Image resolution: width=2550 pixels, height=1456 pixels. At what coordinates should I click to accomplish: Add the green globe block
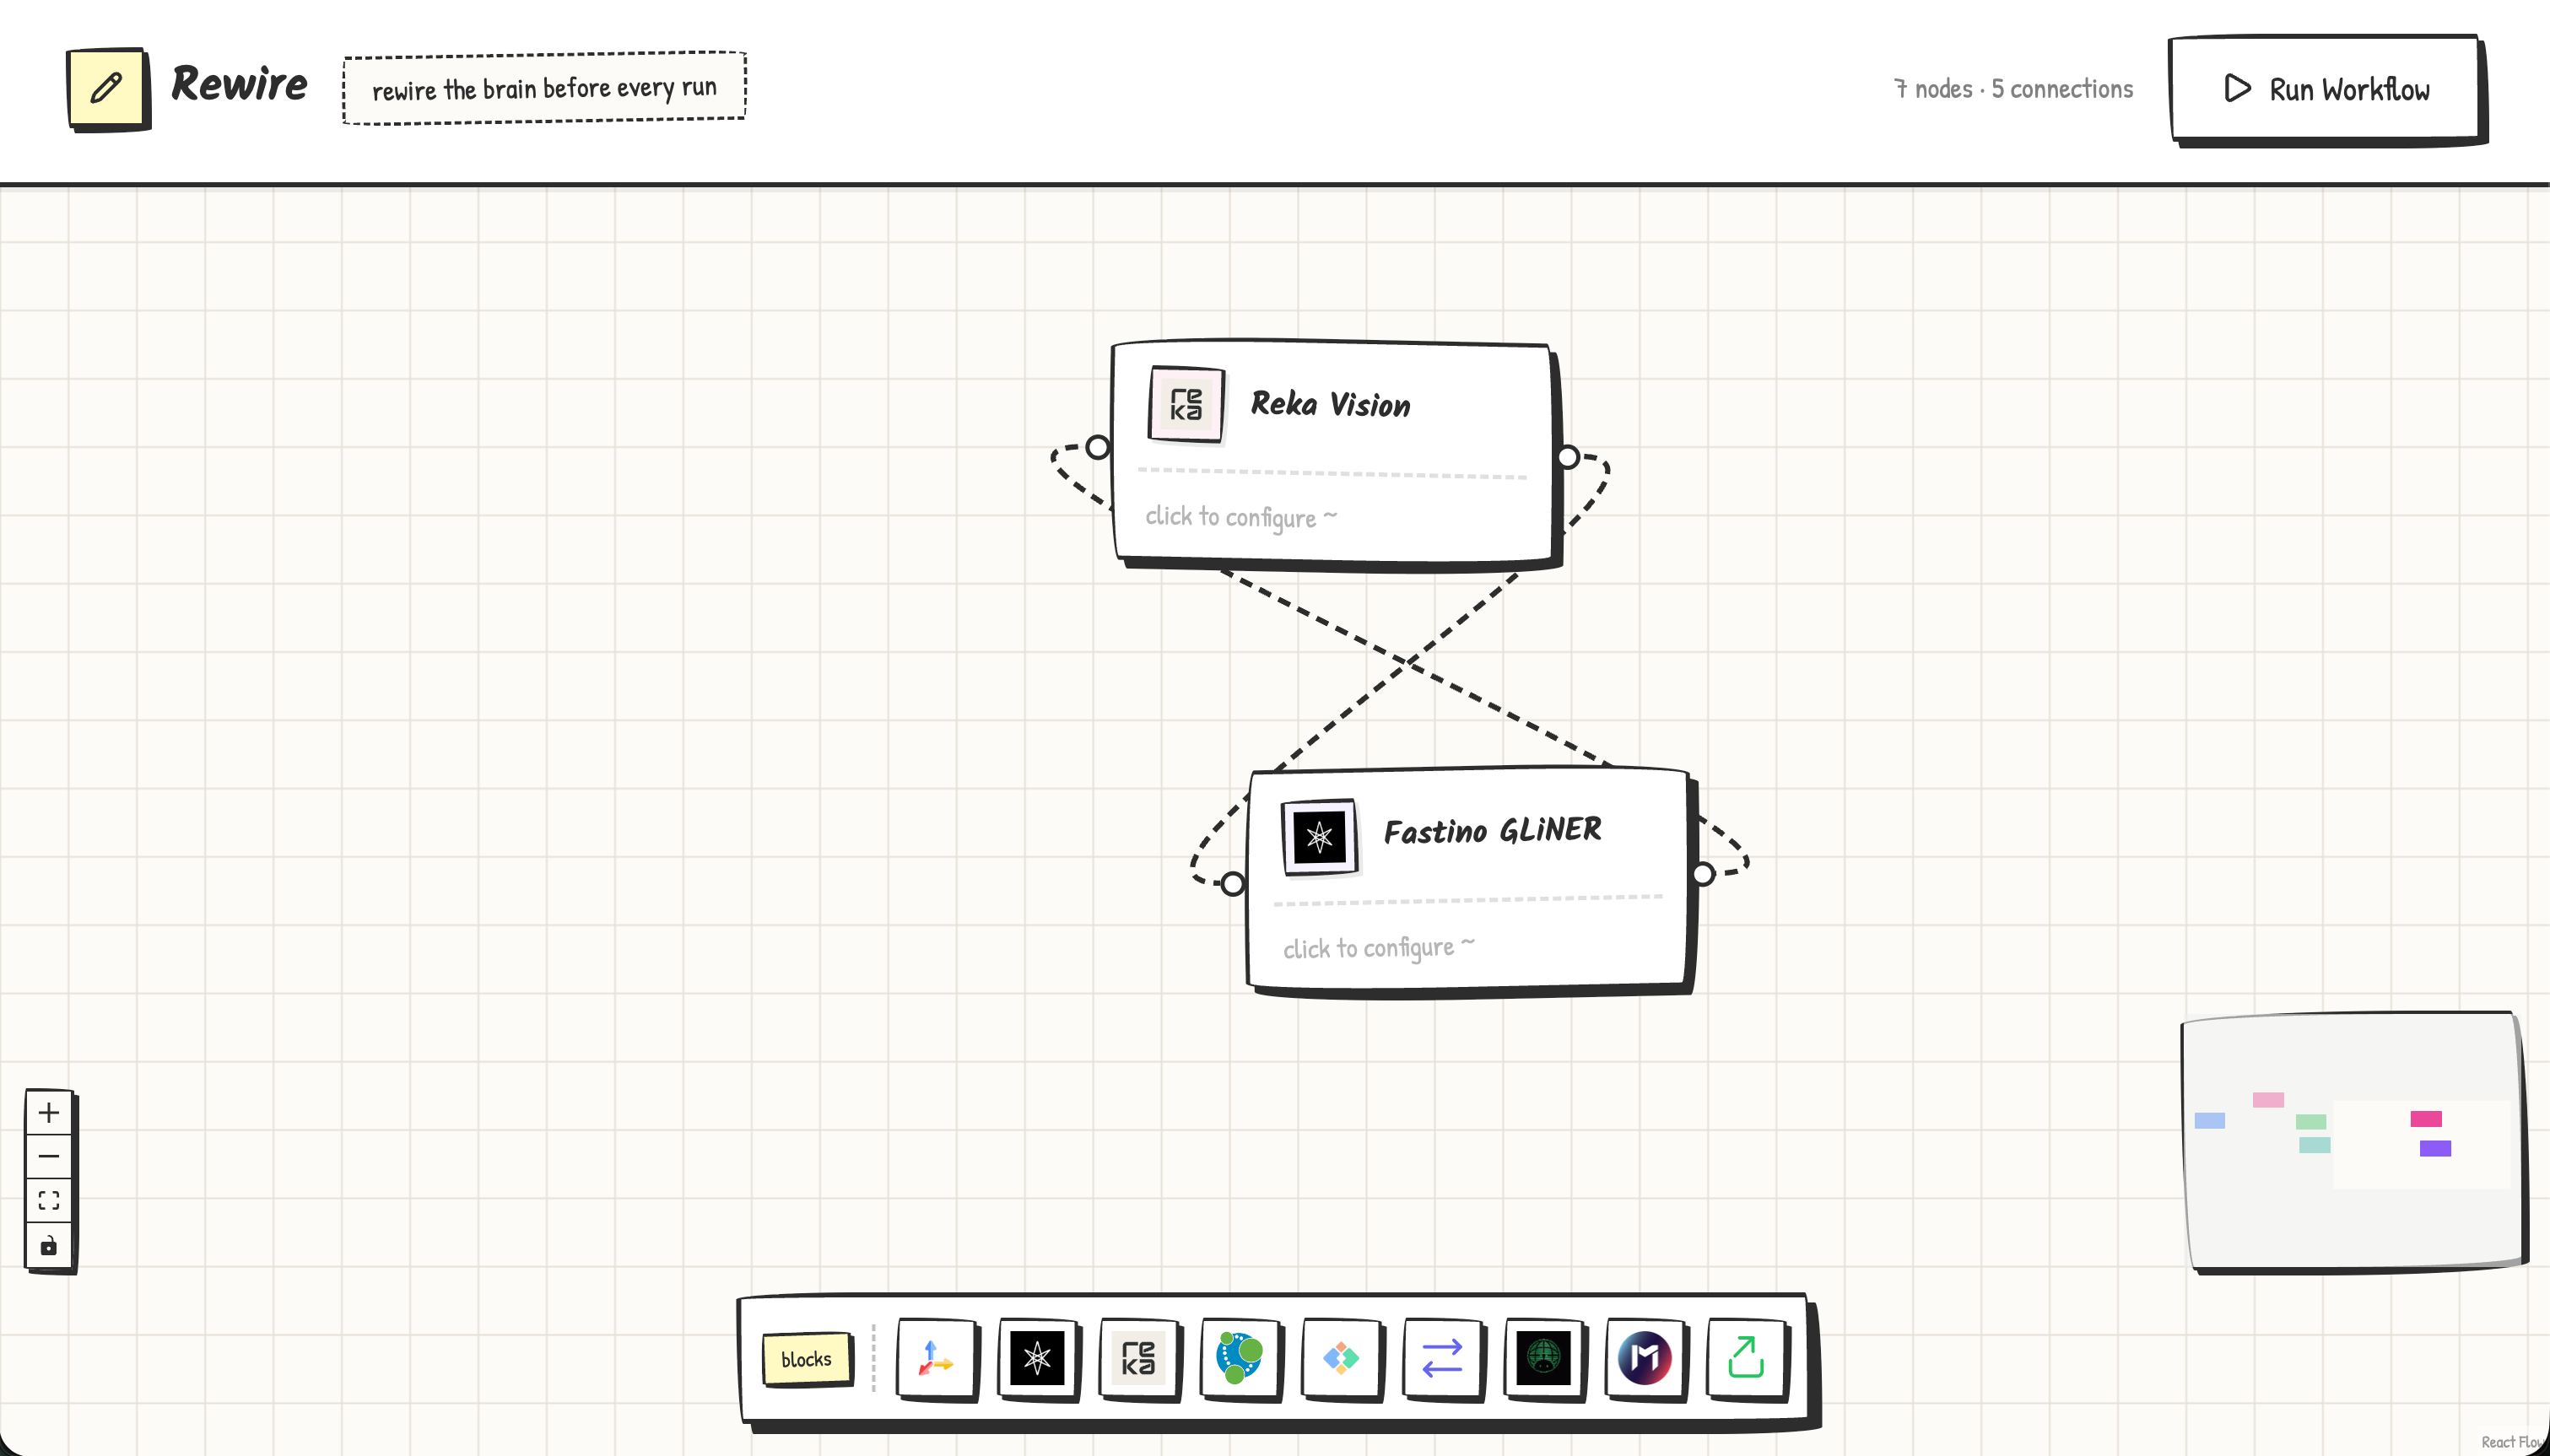[1543, 1358]
